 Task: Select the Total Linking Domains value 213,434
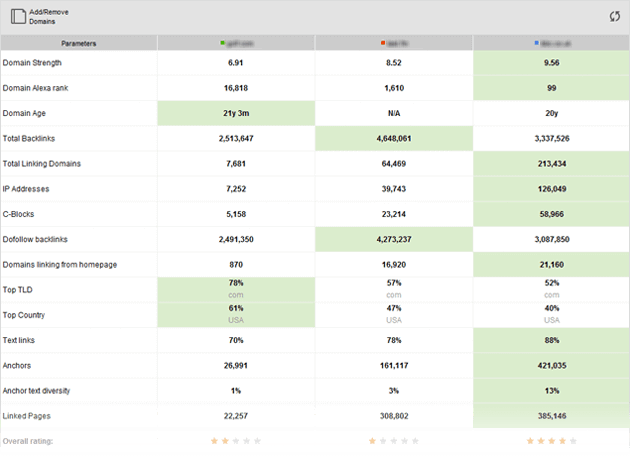[x=551, y=163]
